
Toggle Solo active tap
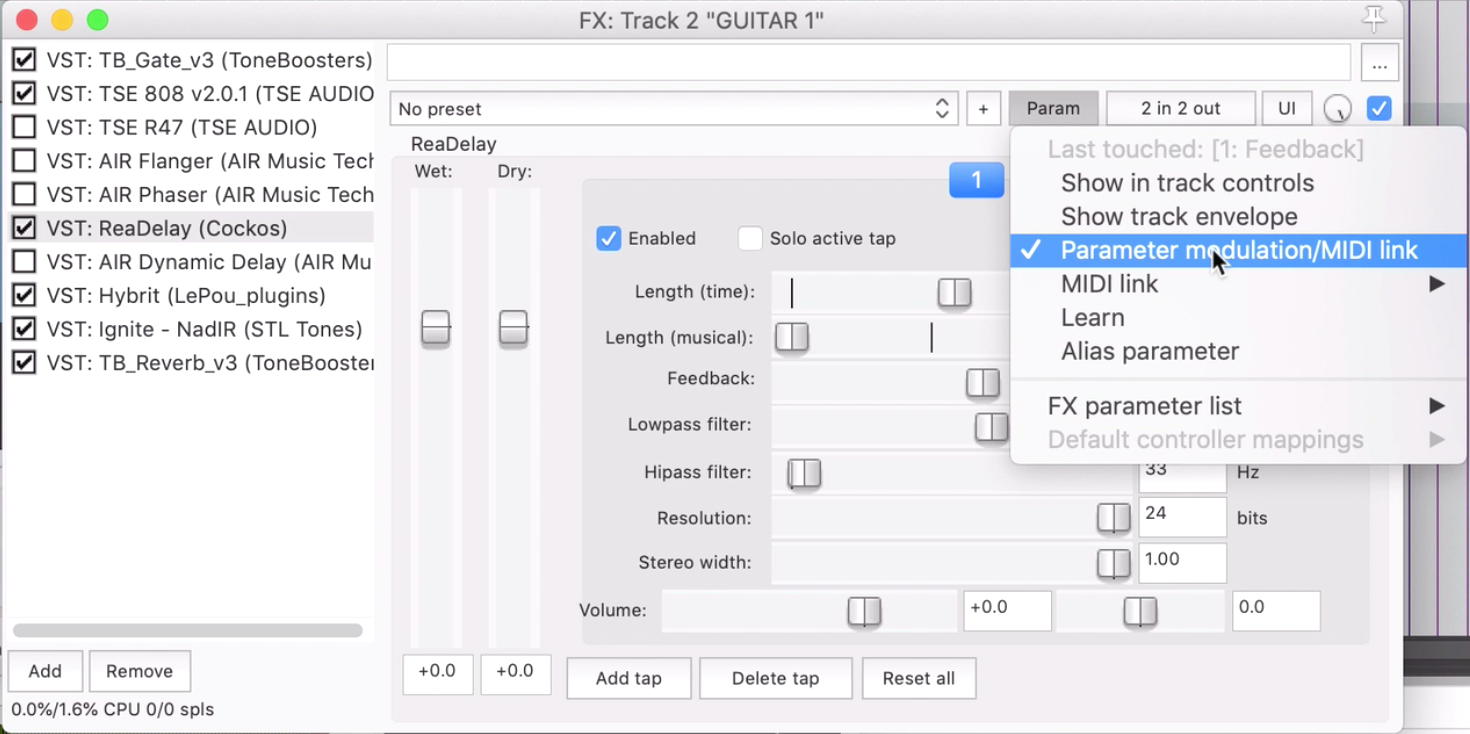coord(750,238)
